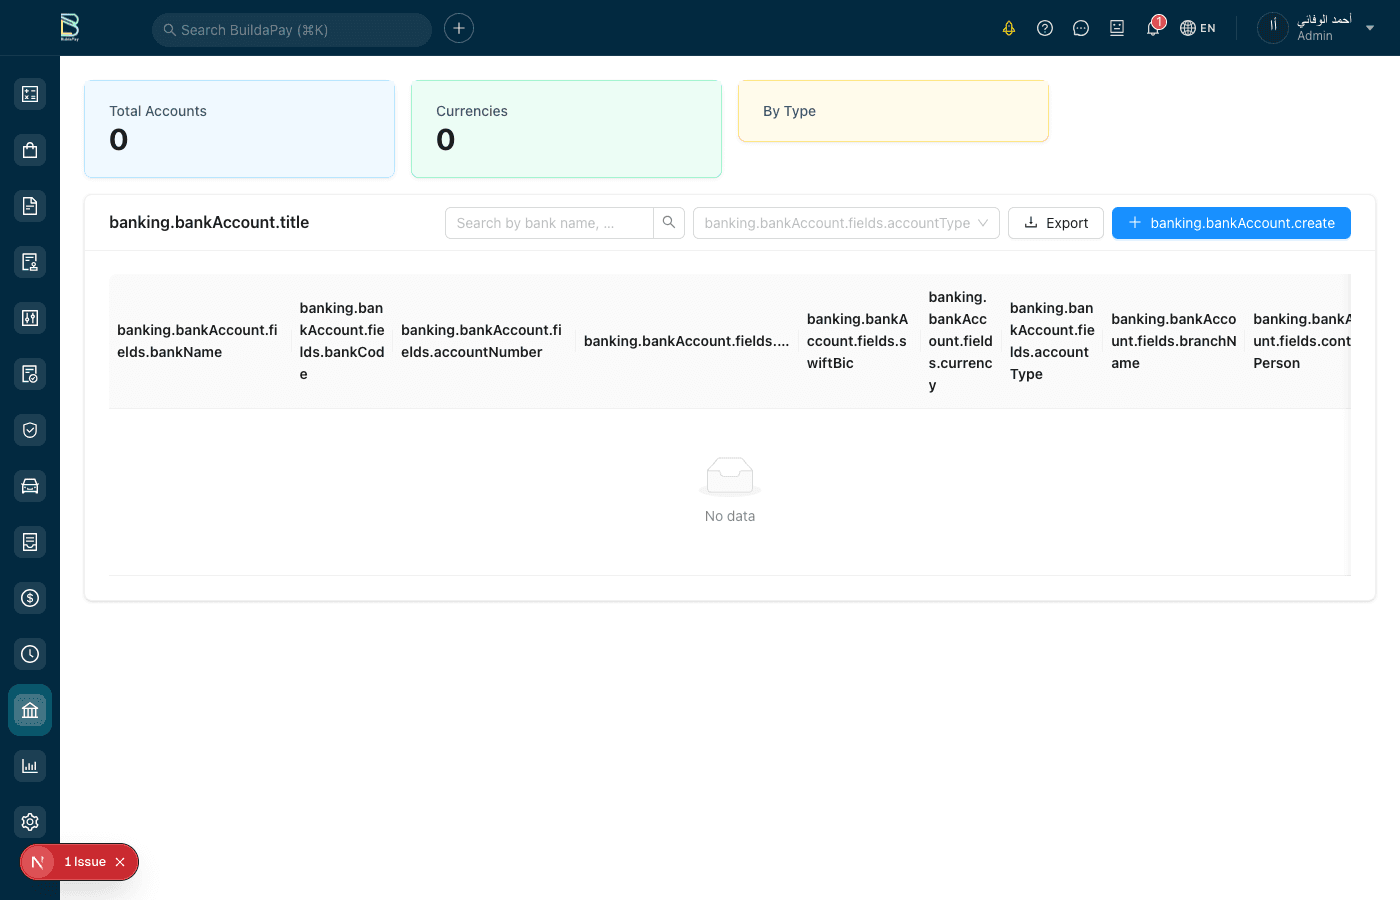The height and width of the screenshot is (900, 1400).
Task: Click the magnifier search button beside bank search
Action: [x=669, y=223]
